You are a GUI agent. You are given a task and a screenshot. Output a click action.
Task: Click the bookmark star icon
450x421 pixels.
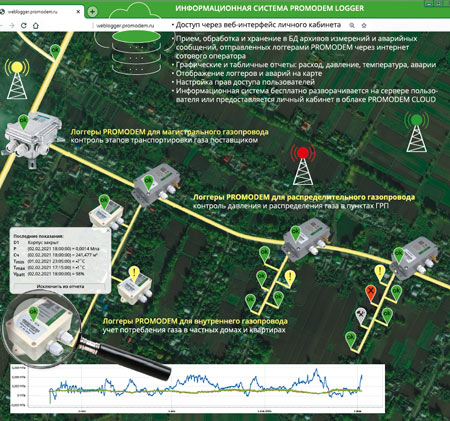[364, 25]
